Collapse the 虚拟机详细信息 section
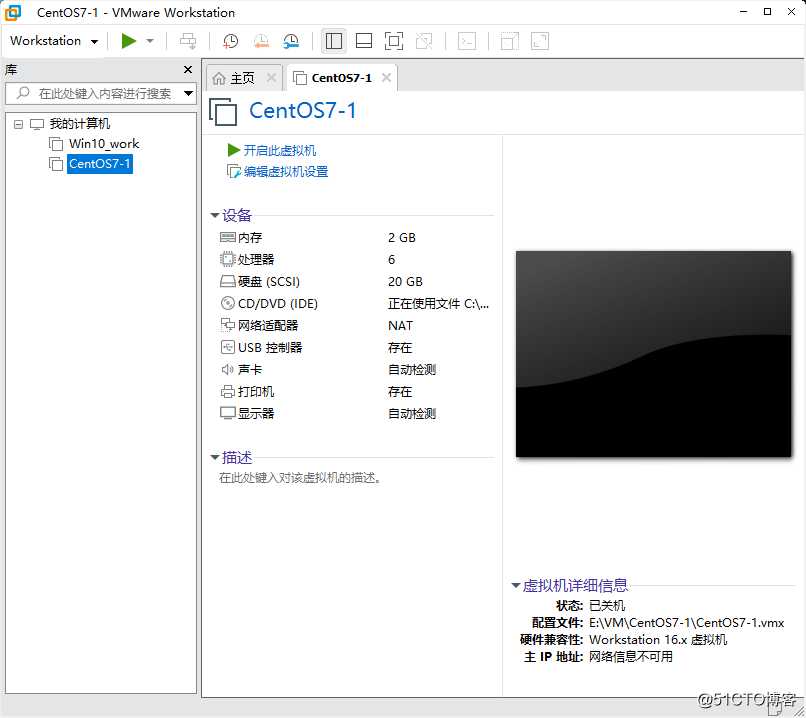The height and width of the screenshot is (718, 806). point(516,585)
